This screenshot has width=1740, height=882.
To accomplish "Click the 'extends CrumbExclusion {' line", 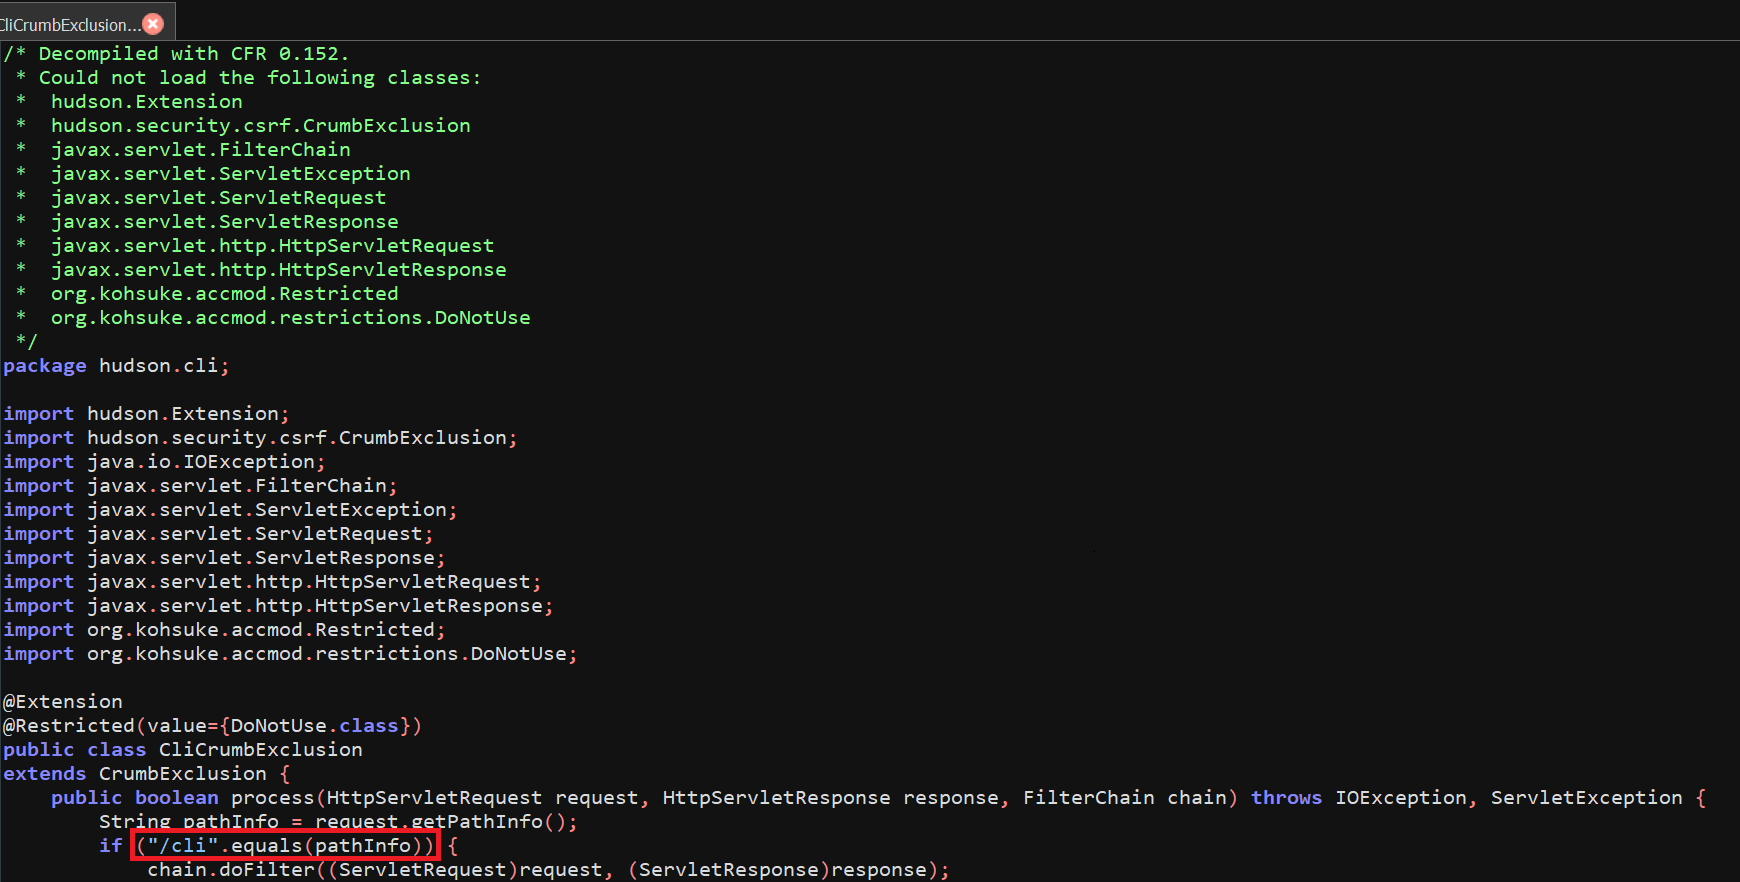I will pyautogui.click(x=146, y=774).
